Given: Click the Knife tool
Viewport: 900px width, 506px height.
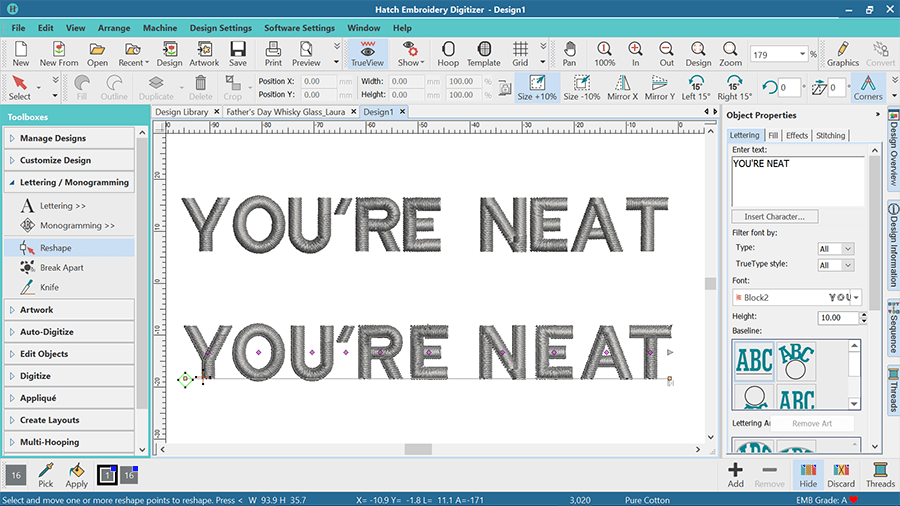Looking at the screenshot, I should point(49,287).
